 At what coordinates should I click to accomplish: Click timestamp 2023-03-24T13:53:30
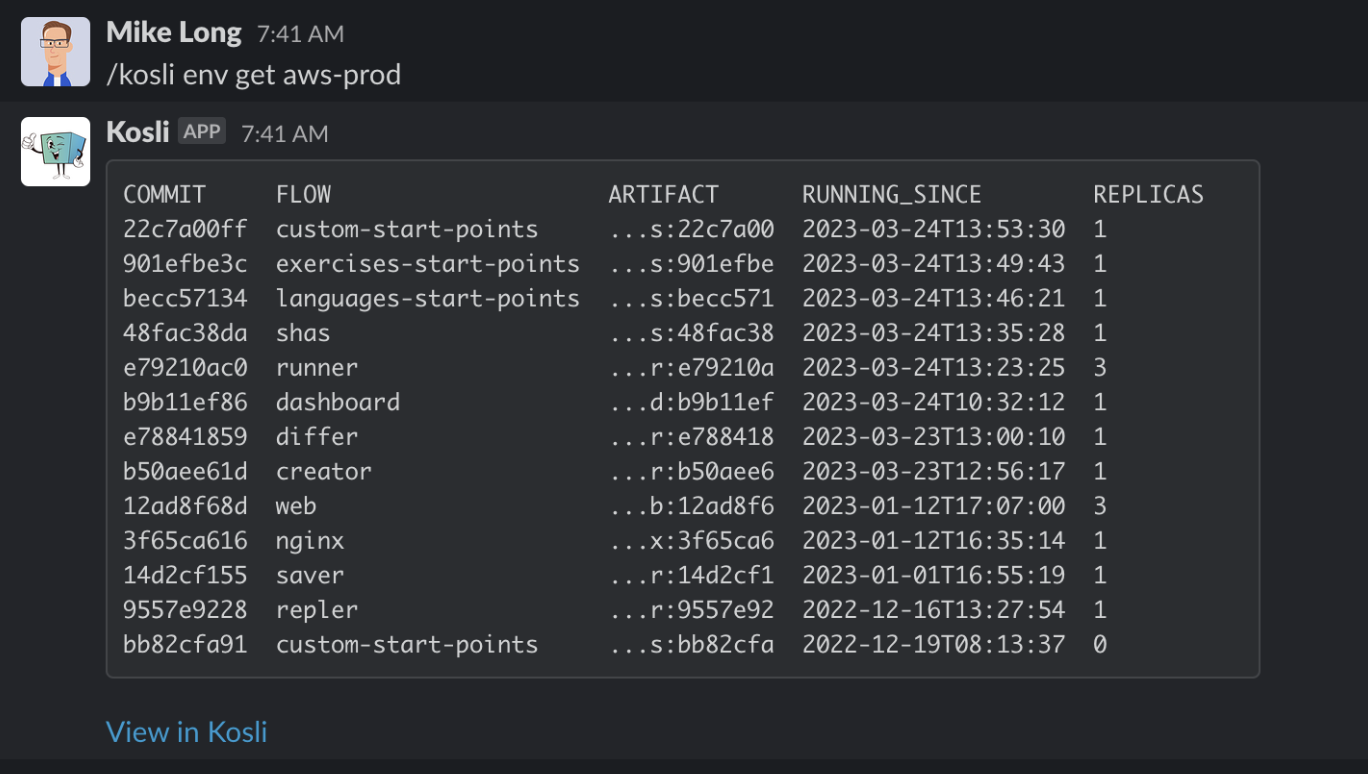click(x=933, y=229)
